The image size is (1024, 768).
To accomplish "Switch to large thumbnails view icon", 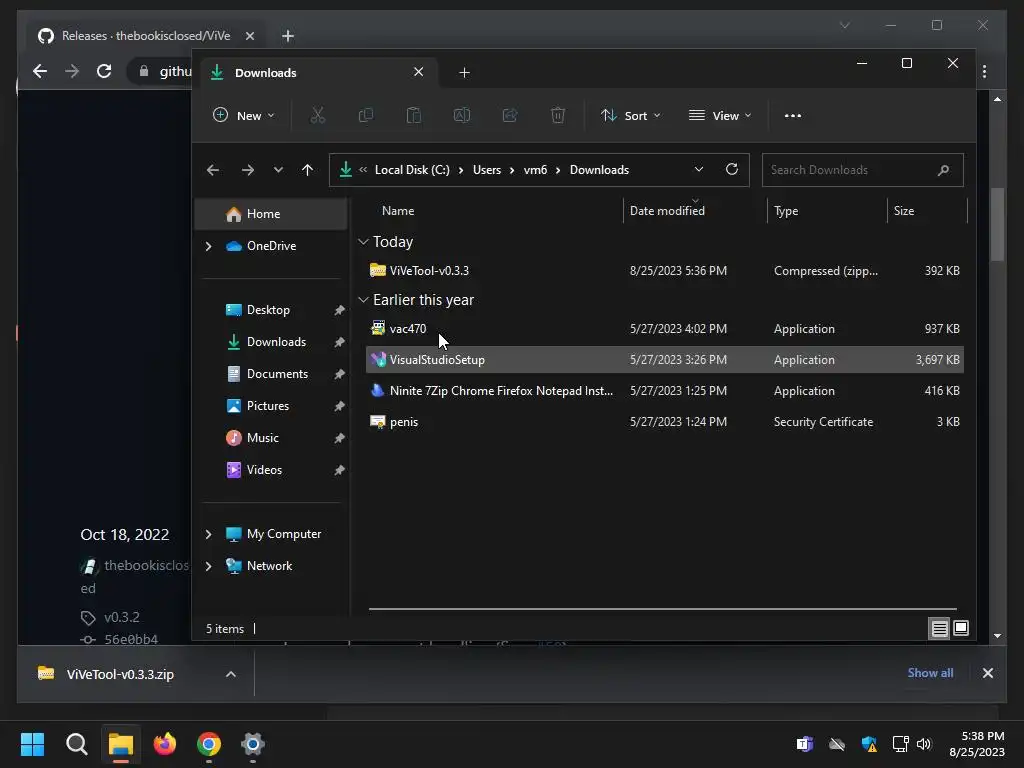I will [961, 628].
